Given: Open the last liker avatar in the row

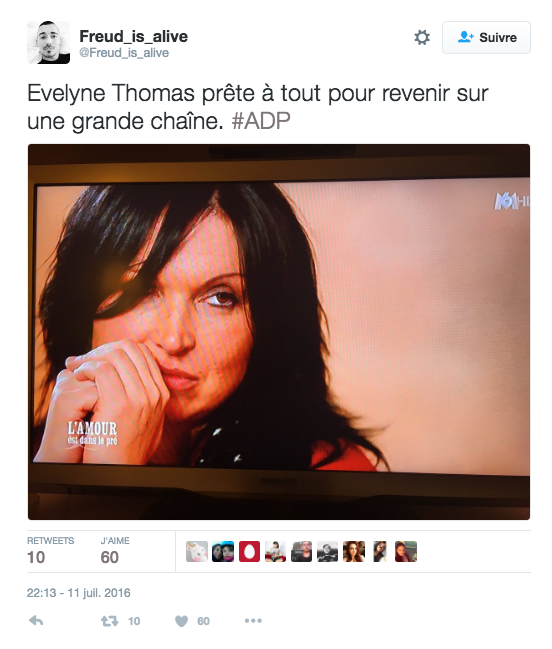Looking at the screenshot, I should tap(406, 551).
